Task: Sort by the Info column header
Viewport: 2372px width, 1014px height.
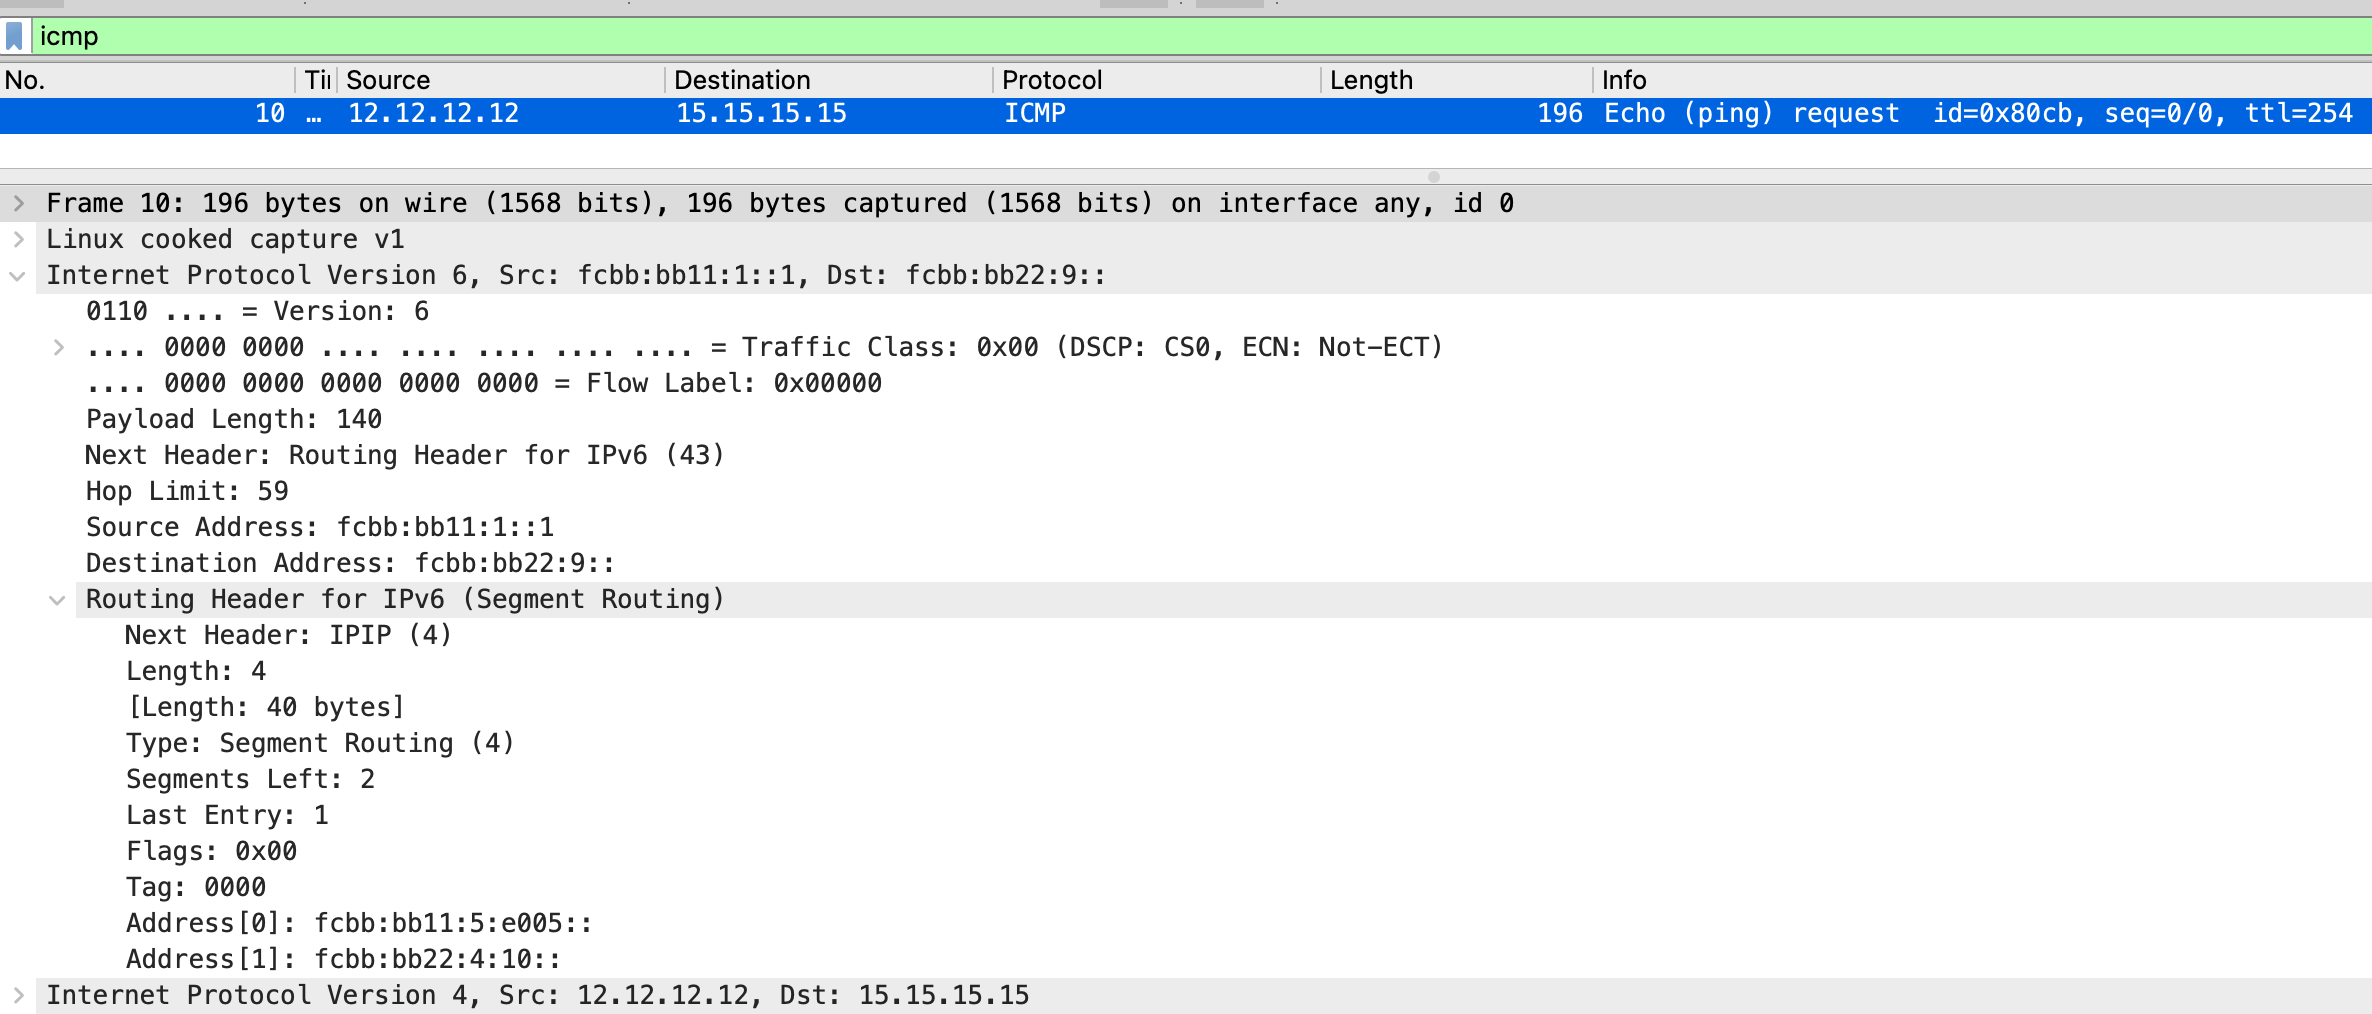Action: click(1982, 80)
